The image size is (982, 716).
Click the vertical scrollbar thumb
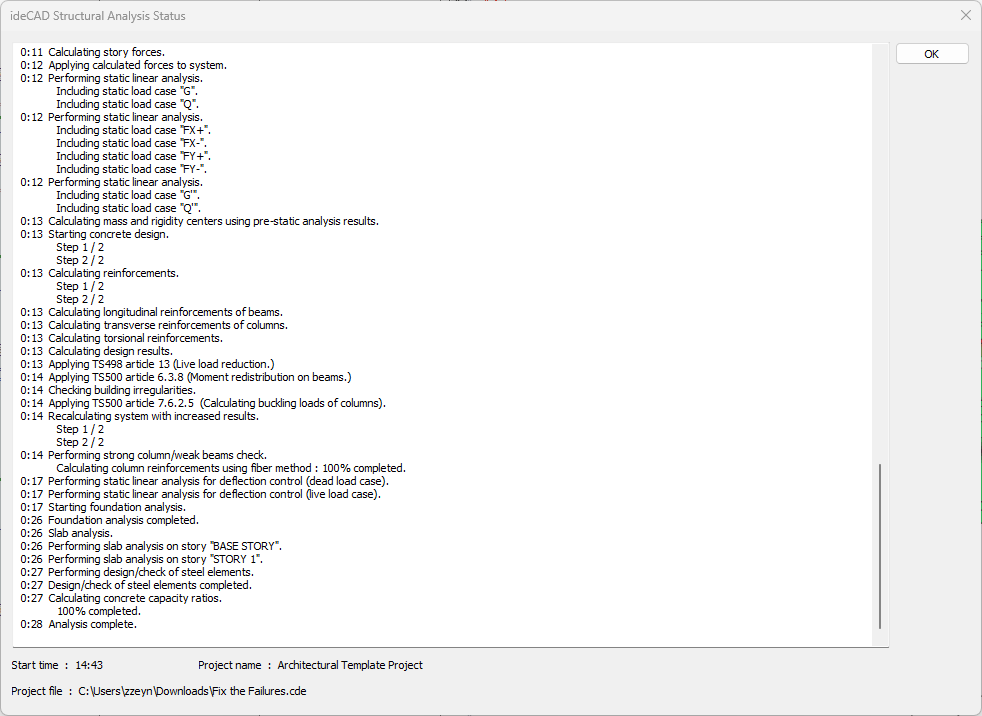pos(880,545)
